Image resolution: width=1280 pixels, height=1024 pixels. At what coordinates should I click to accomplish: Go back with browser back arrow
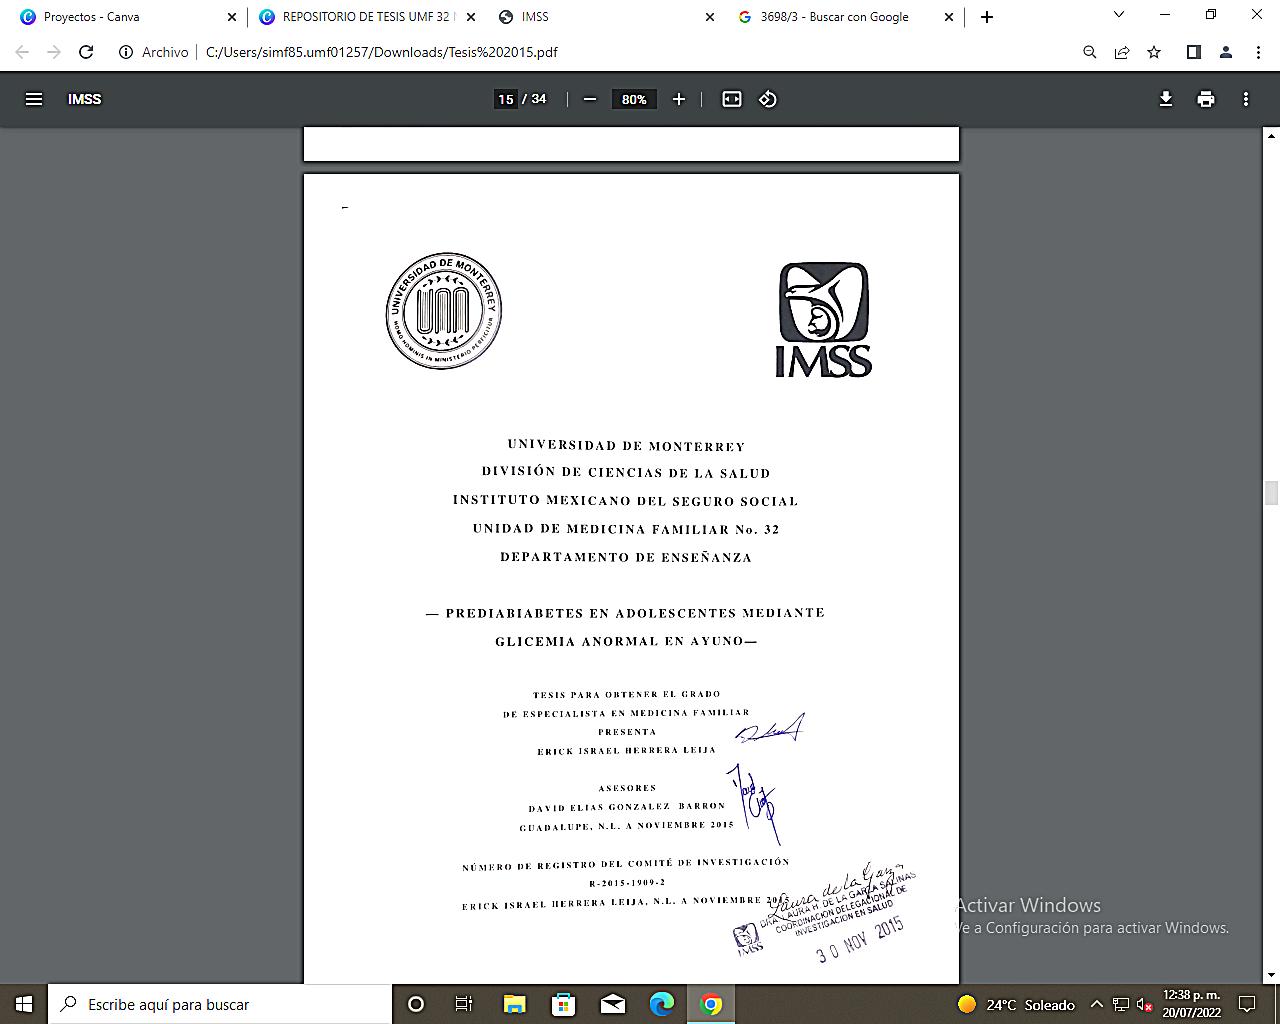[22, 52]
